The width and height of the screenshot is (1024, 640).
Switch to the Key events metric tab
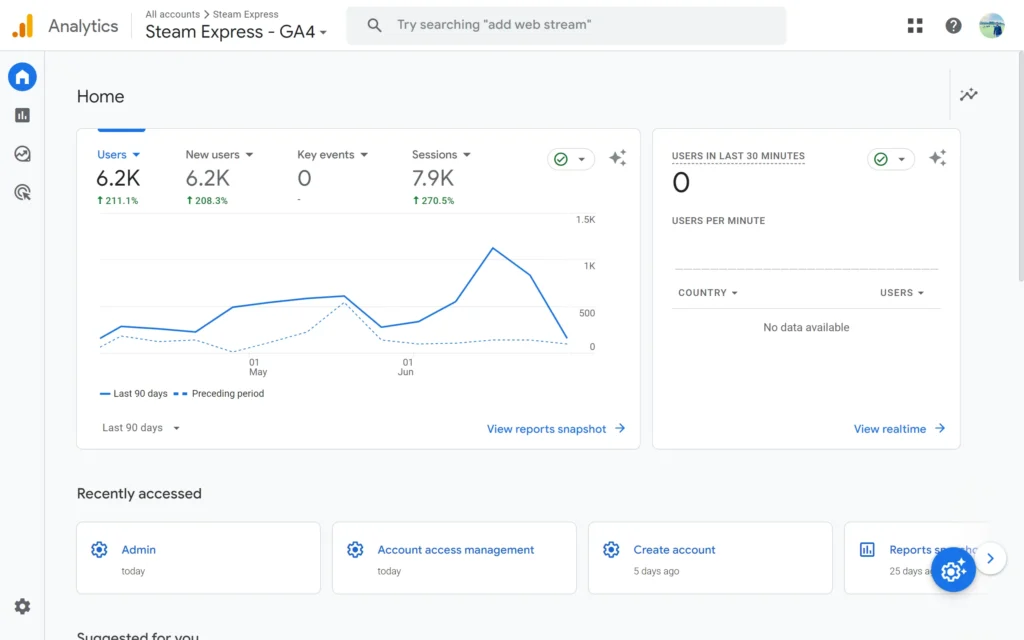click(x=332, y=155)
